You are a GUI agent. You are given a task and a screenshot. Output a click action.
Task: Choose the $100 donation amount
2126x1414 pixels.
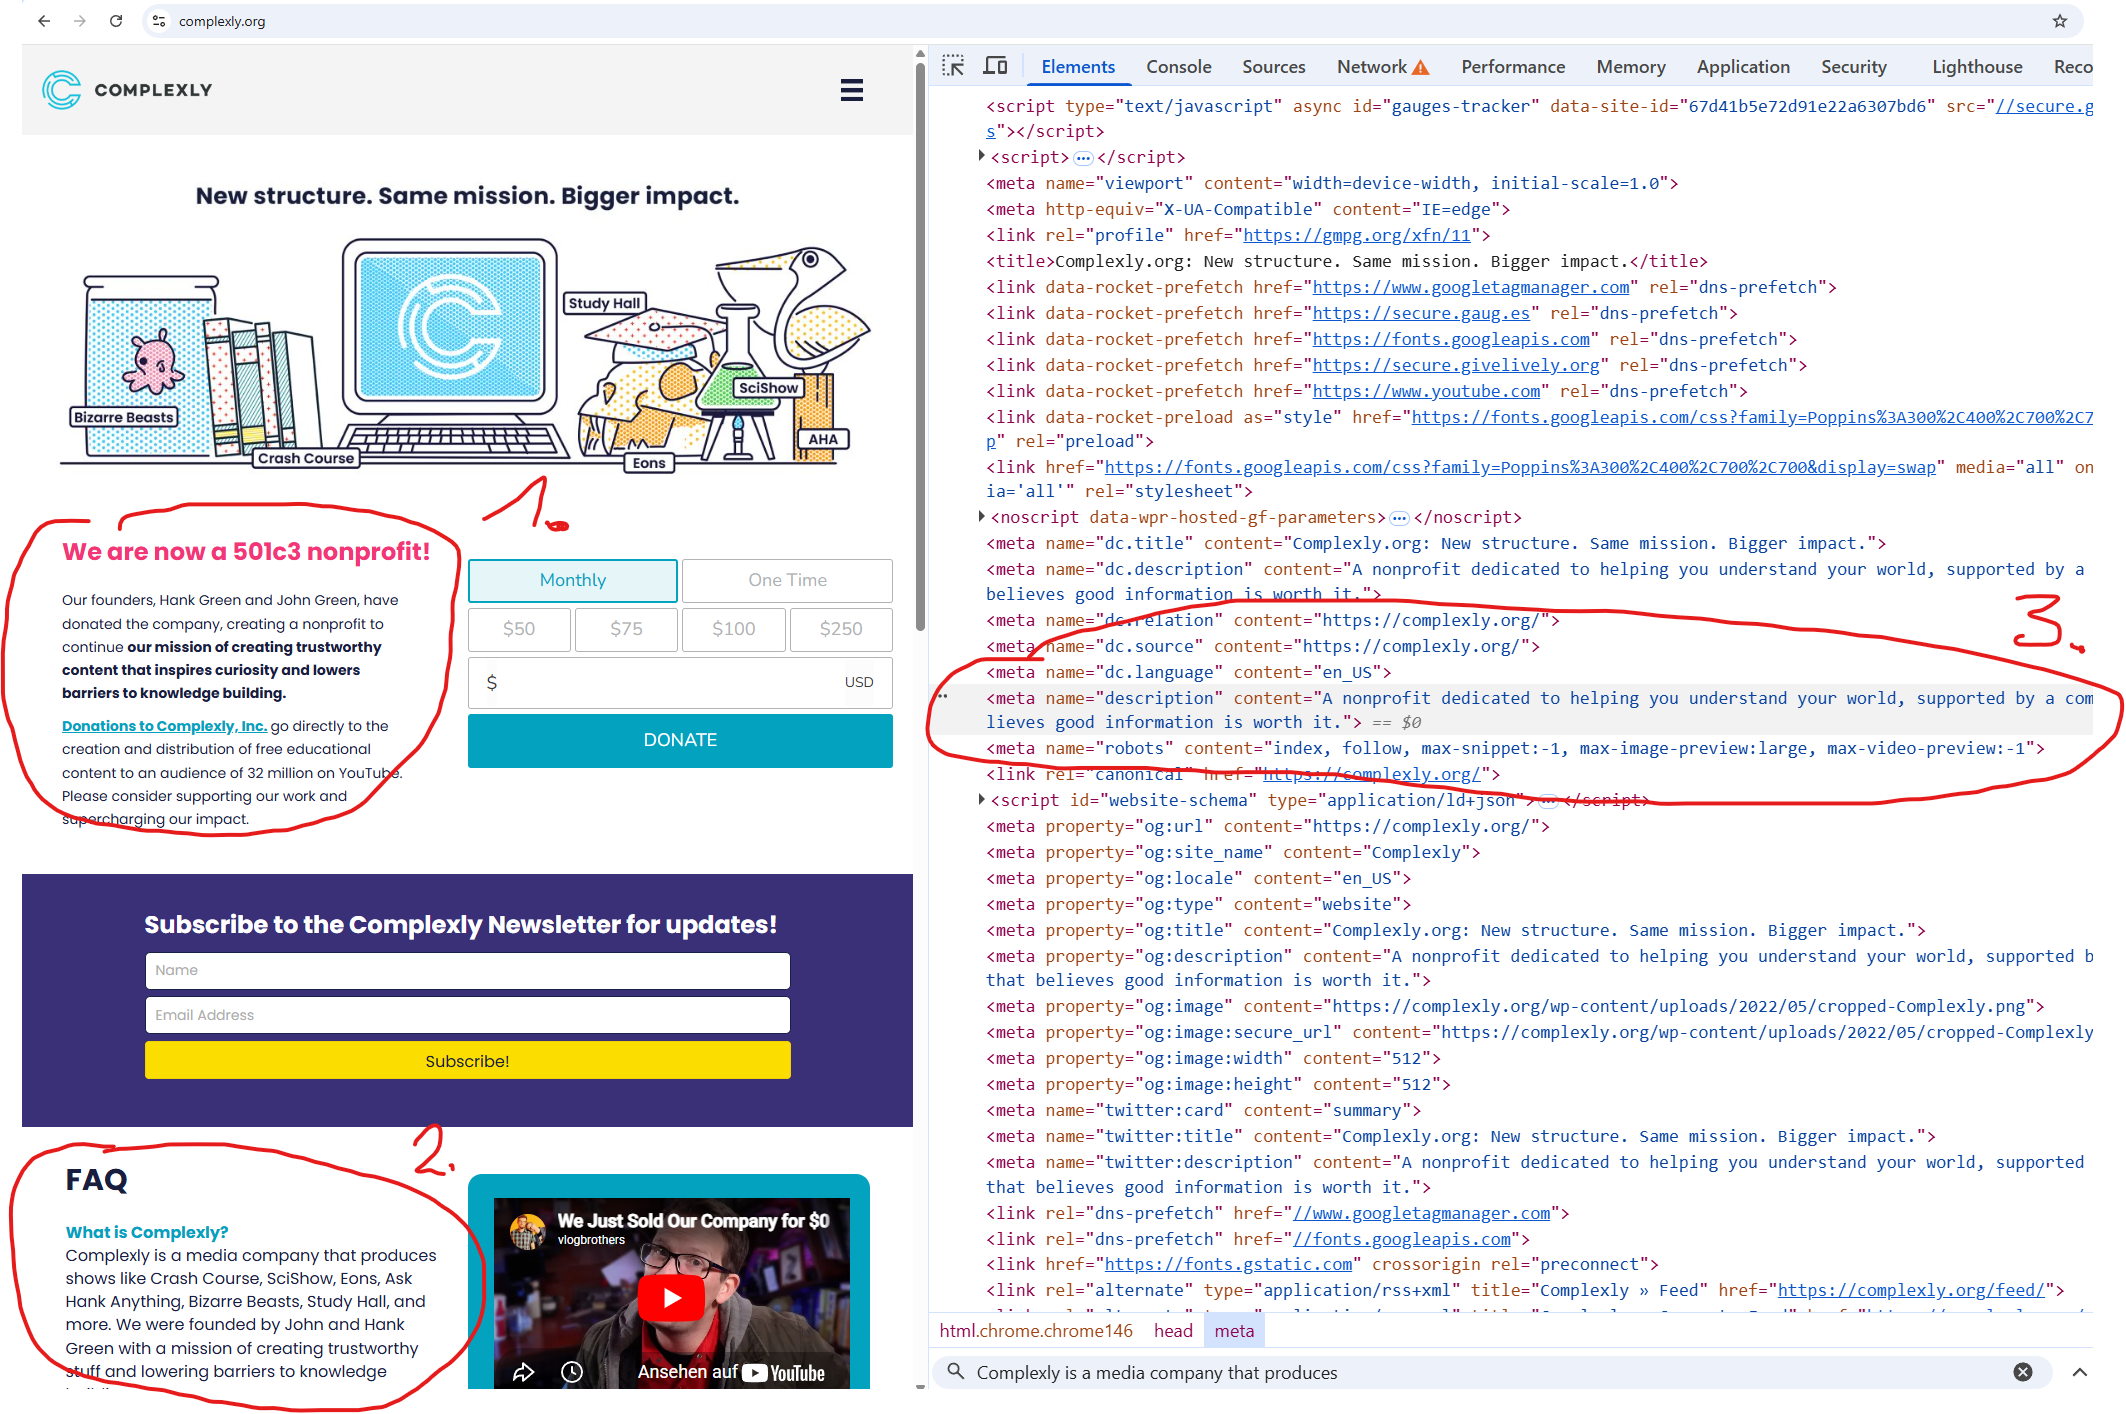[x=734, y=629]
